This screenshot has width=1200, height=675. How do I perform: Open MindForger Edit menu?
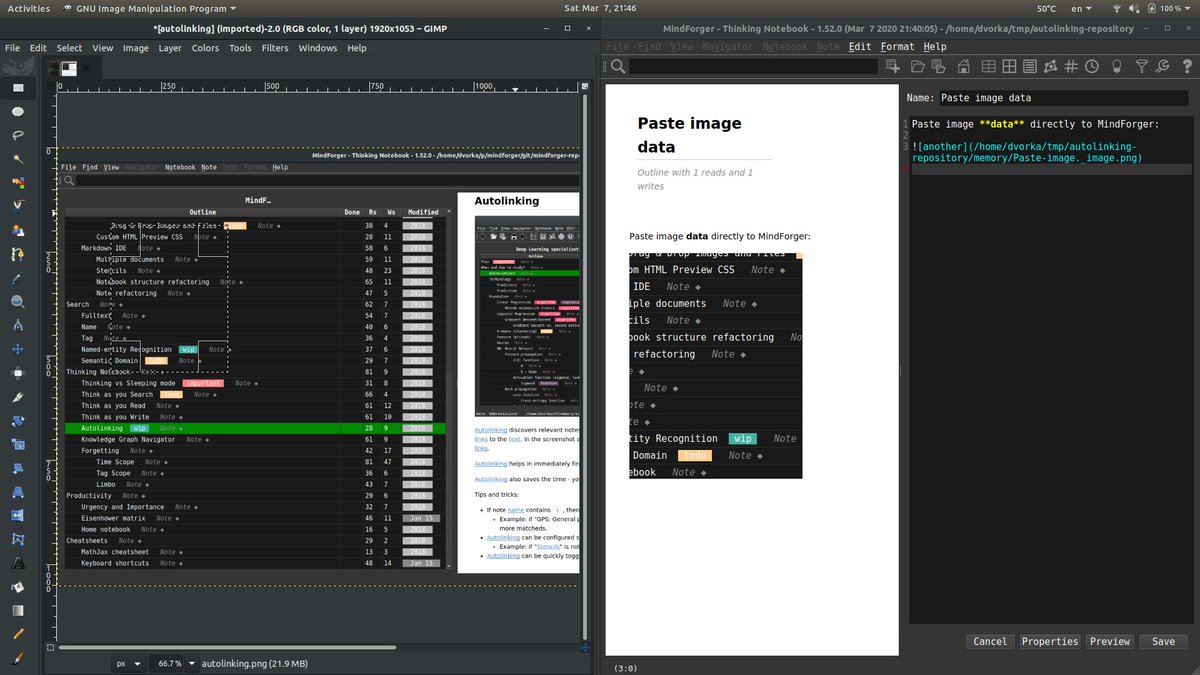pyautogui.click(x=859, y=46)
